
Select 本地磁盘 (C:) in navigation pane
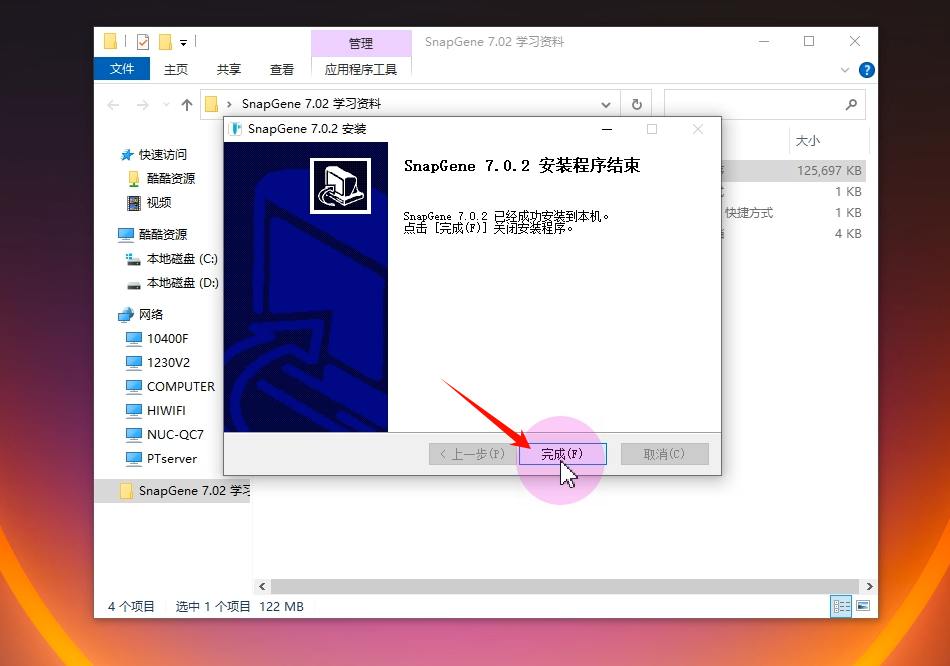181,258
